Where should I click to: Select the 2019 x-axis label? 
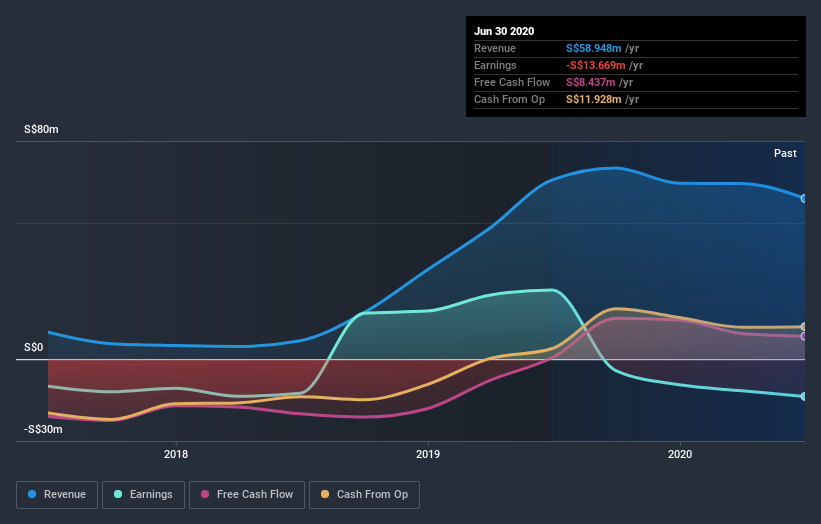pos(428,454)
